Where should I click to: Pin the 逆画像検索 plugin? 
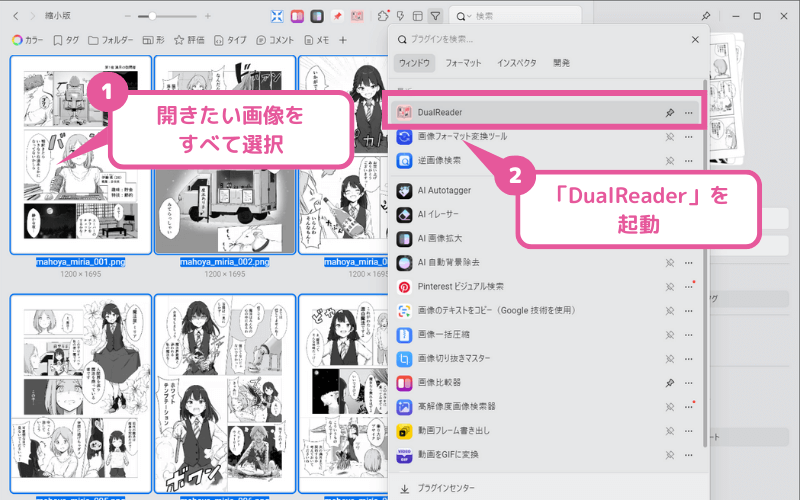click(670, 161)
